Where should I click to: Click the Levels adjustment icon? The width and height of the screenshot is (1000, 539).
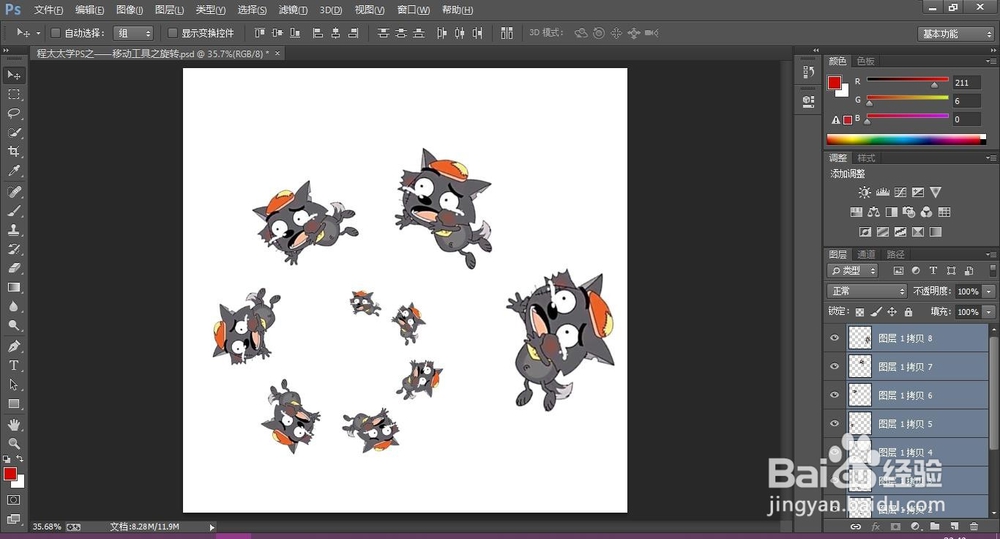(883, 192)
